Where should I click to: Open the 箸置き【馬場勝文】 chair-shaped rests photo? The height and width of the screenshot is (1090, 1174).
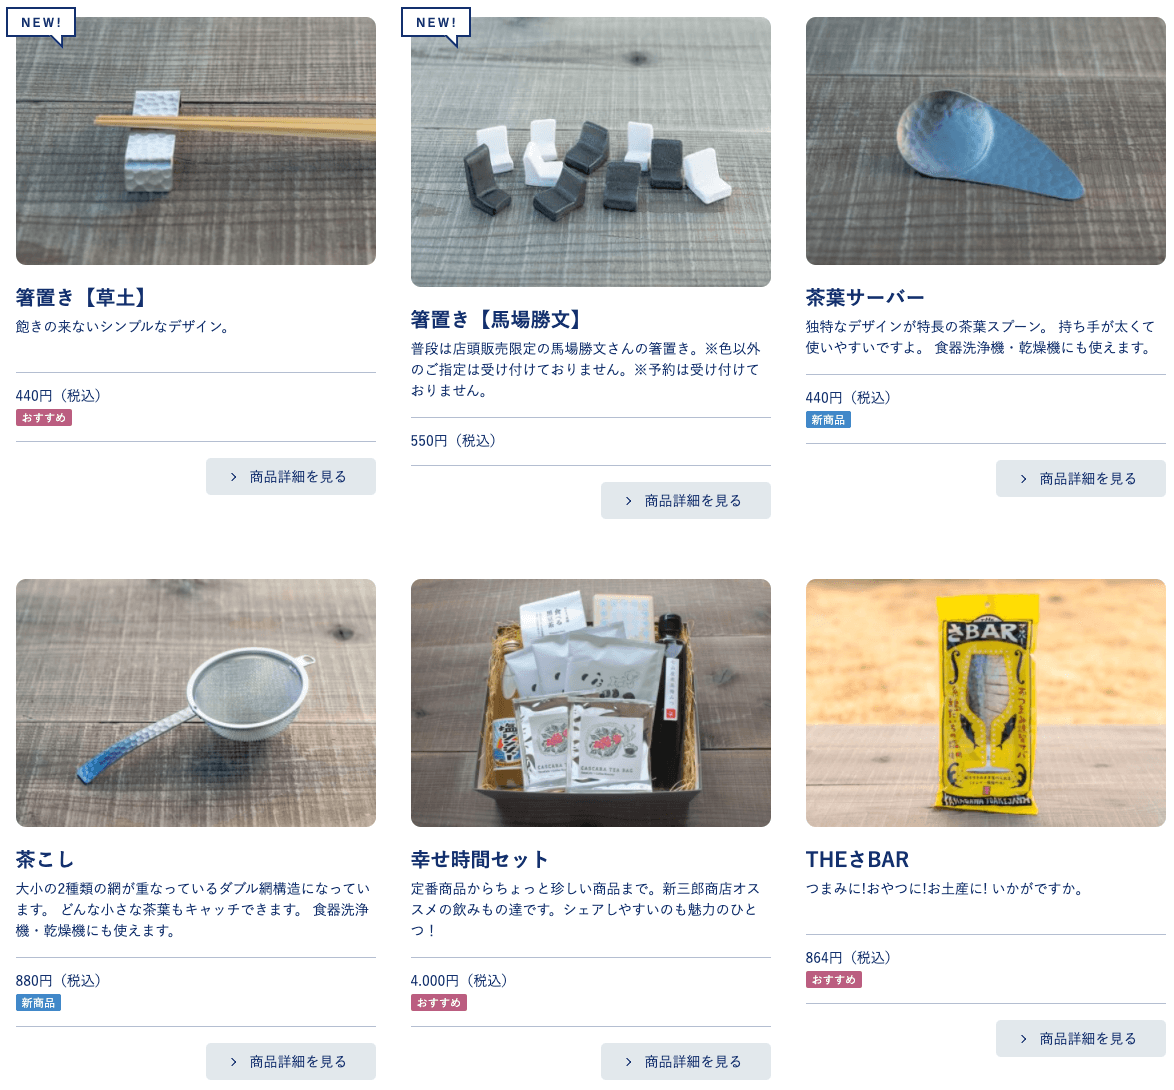591,152
